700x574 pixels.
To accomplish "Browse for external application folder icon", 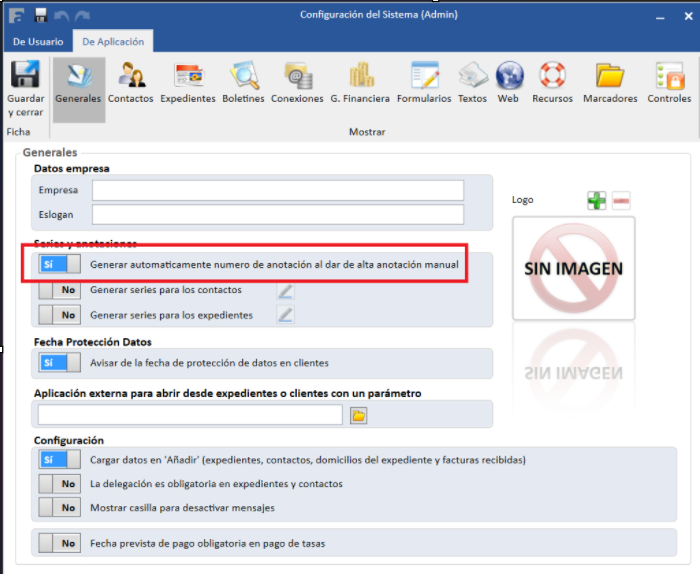I will [358, 415].
